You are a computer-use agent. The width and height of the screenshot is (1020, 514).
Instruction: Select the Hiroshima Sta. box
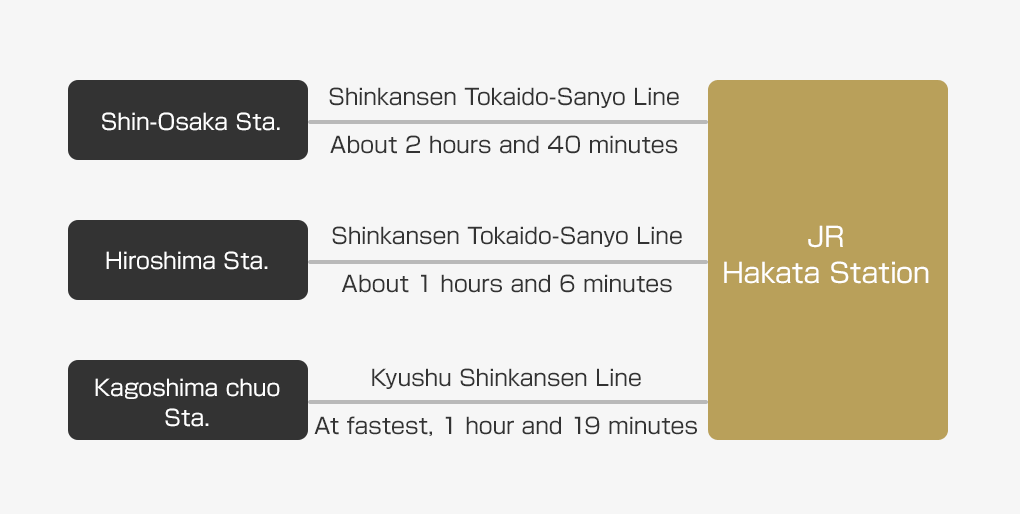coord(188,260)
